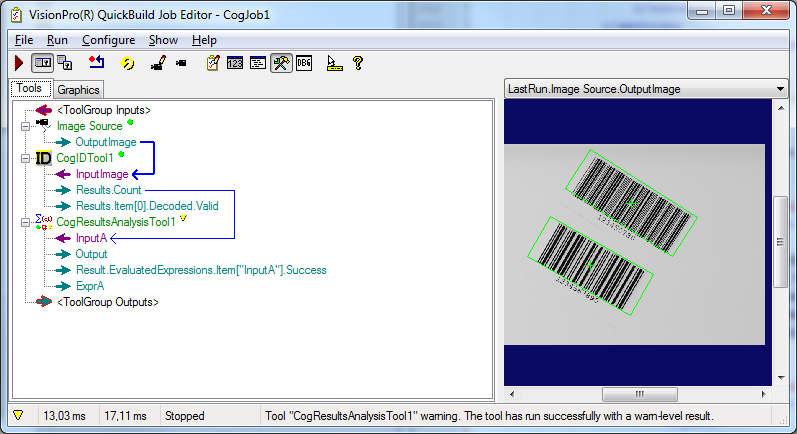Click the DBG toolbar icon
797x434 pixels.
[x=304, y=63]
